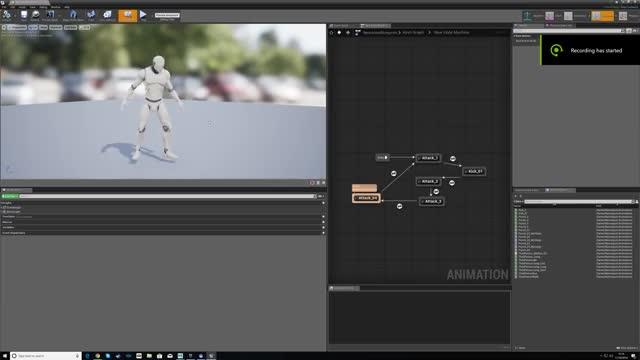Click the orange highlighted Preview toolbar icon
Image resolution: width=640 pixels, height=360 pixels.
[128, 16]
